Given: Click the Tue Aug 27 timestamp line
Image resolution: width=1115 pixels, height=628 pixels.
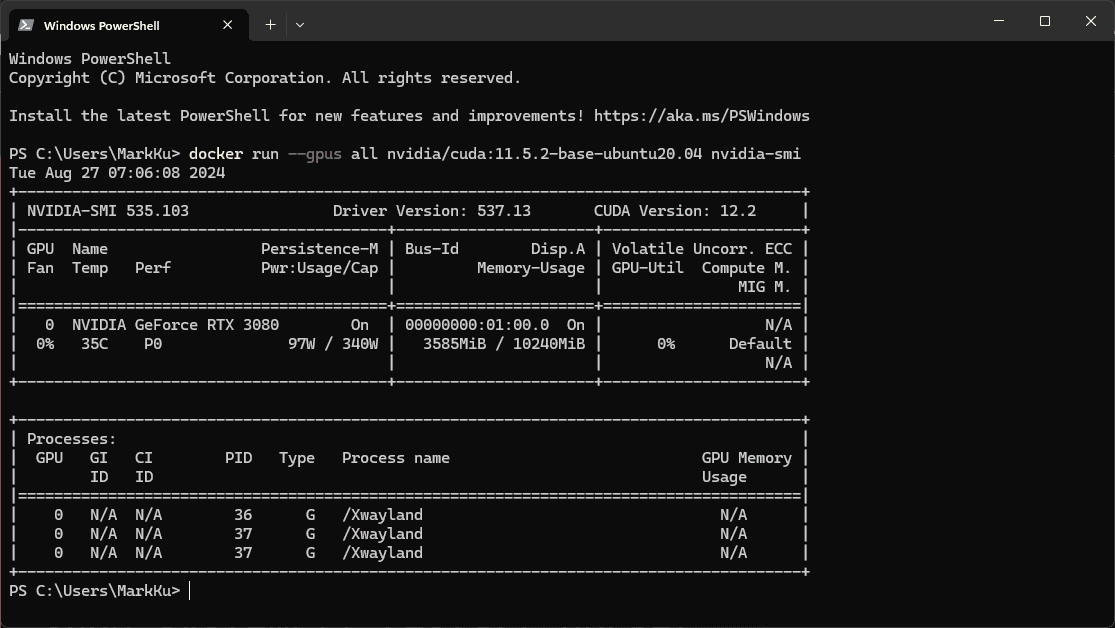Looking at the screenshot, I should (117, 173).
